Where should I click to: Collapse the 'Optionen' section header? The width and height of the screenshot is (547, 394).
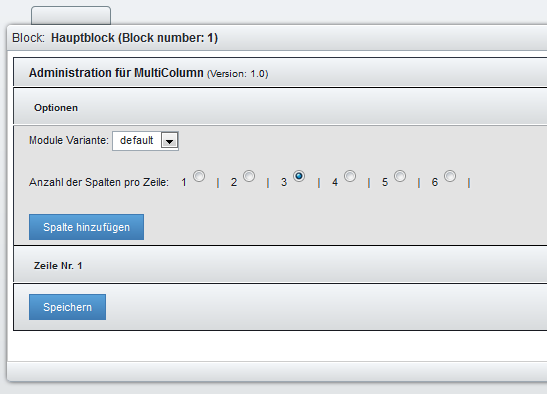pos(280,107)
